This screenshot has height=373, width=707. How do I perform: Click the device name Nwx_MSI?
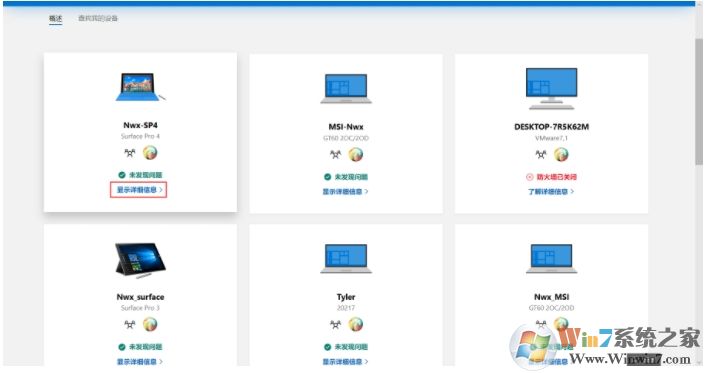click(x=551, y=297)
